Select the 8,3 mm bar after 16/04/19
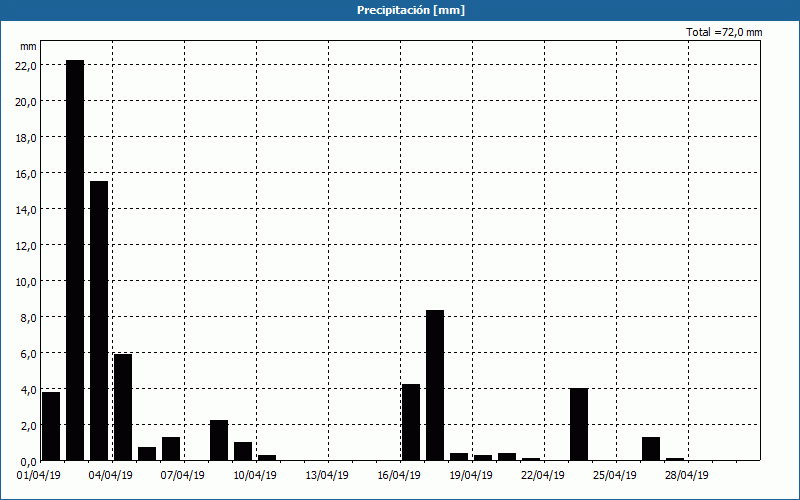 coord(435,385)
